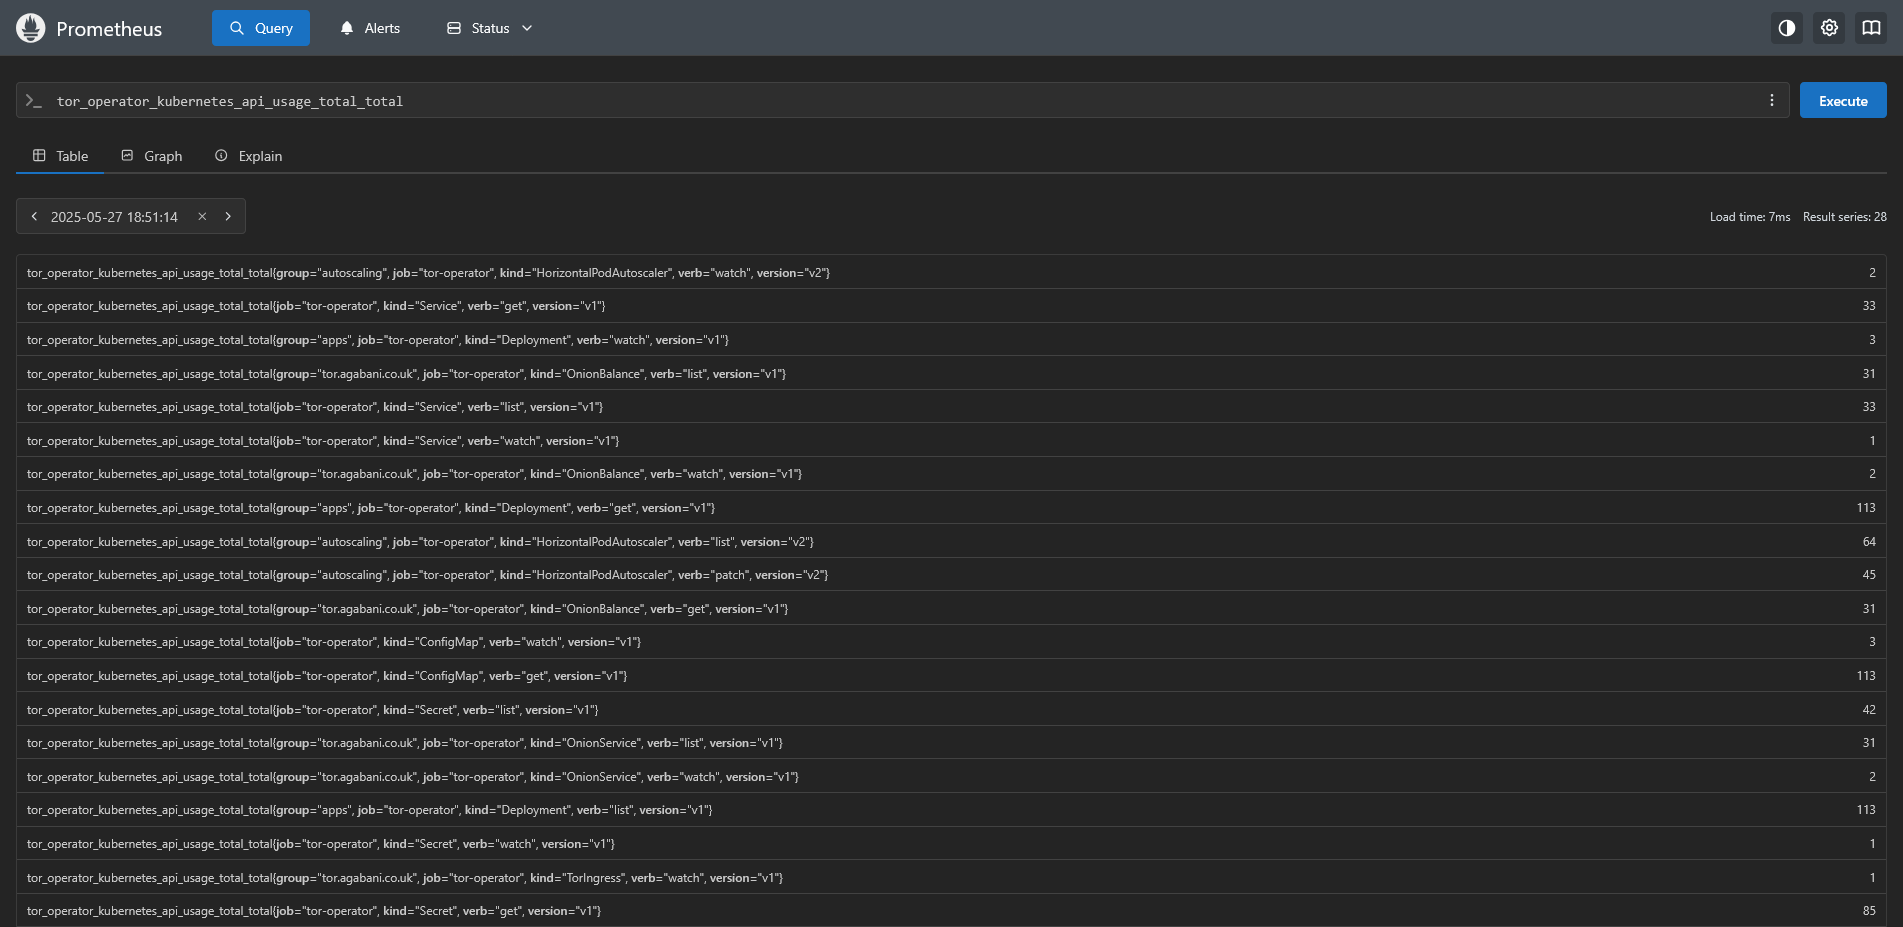Click value 45 in HorizontalPodAutoscaler patch row
This screenshot has height=927, width=1903.
[x=1869, y=575]
